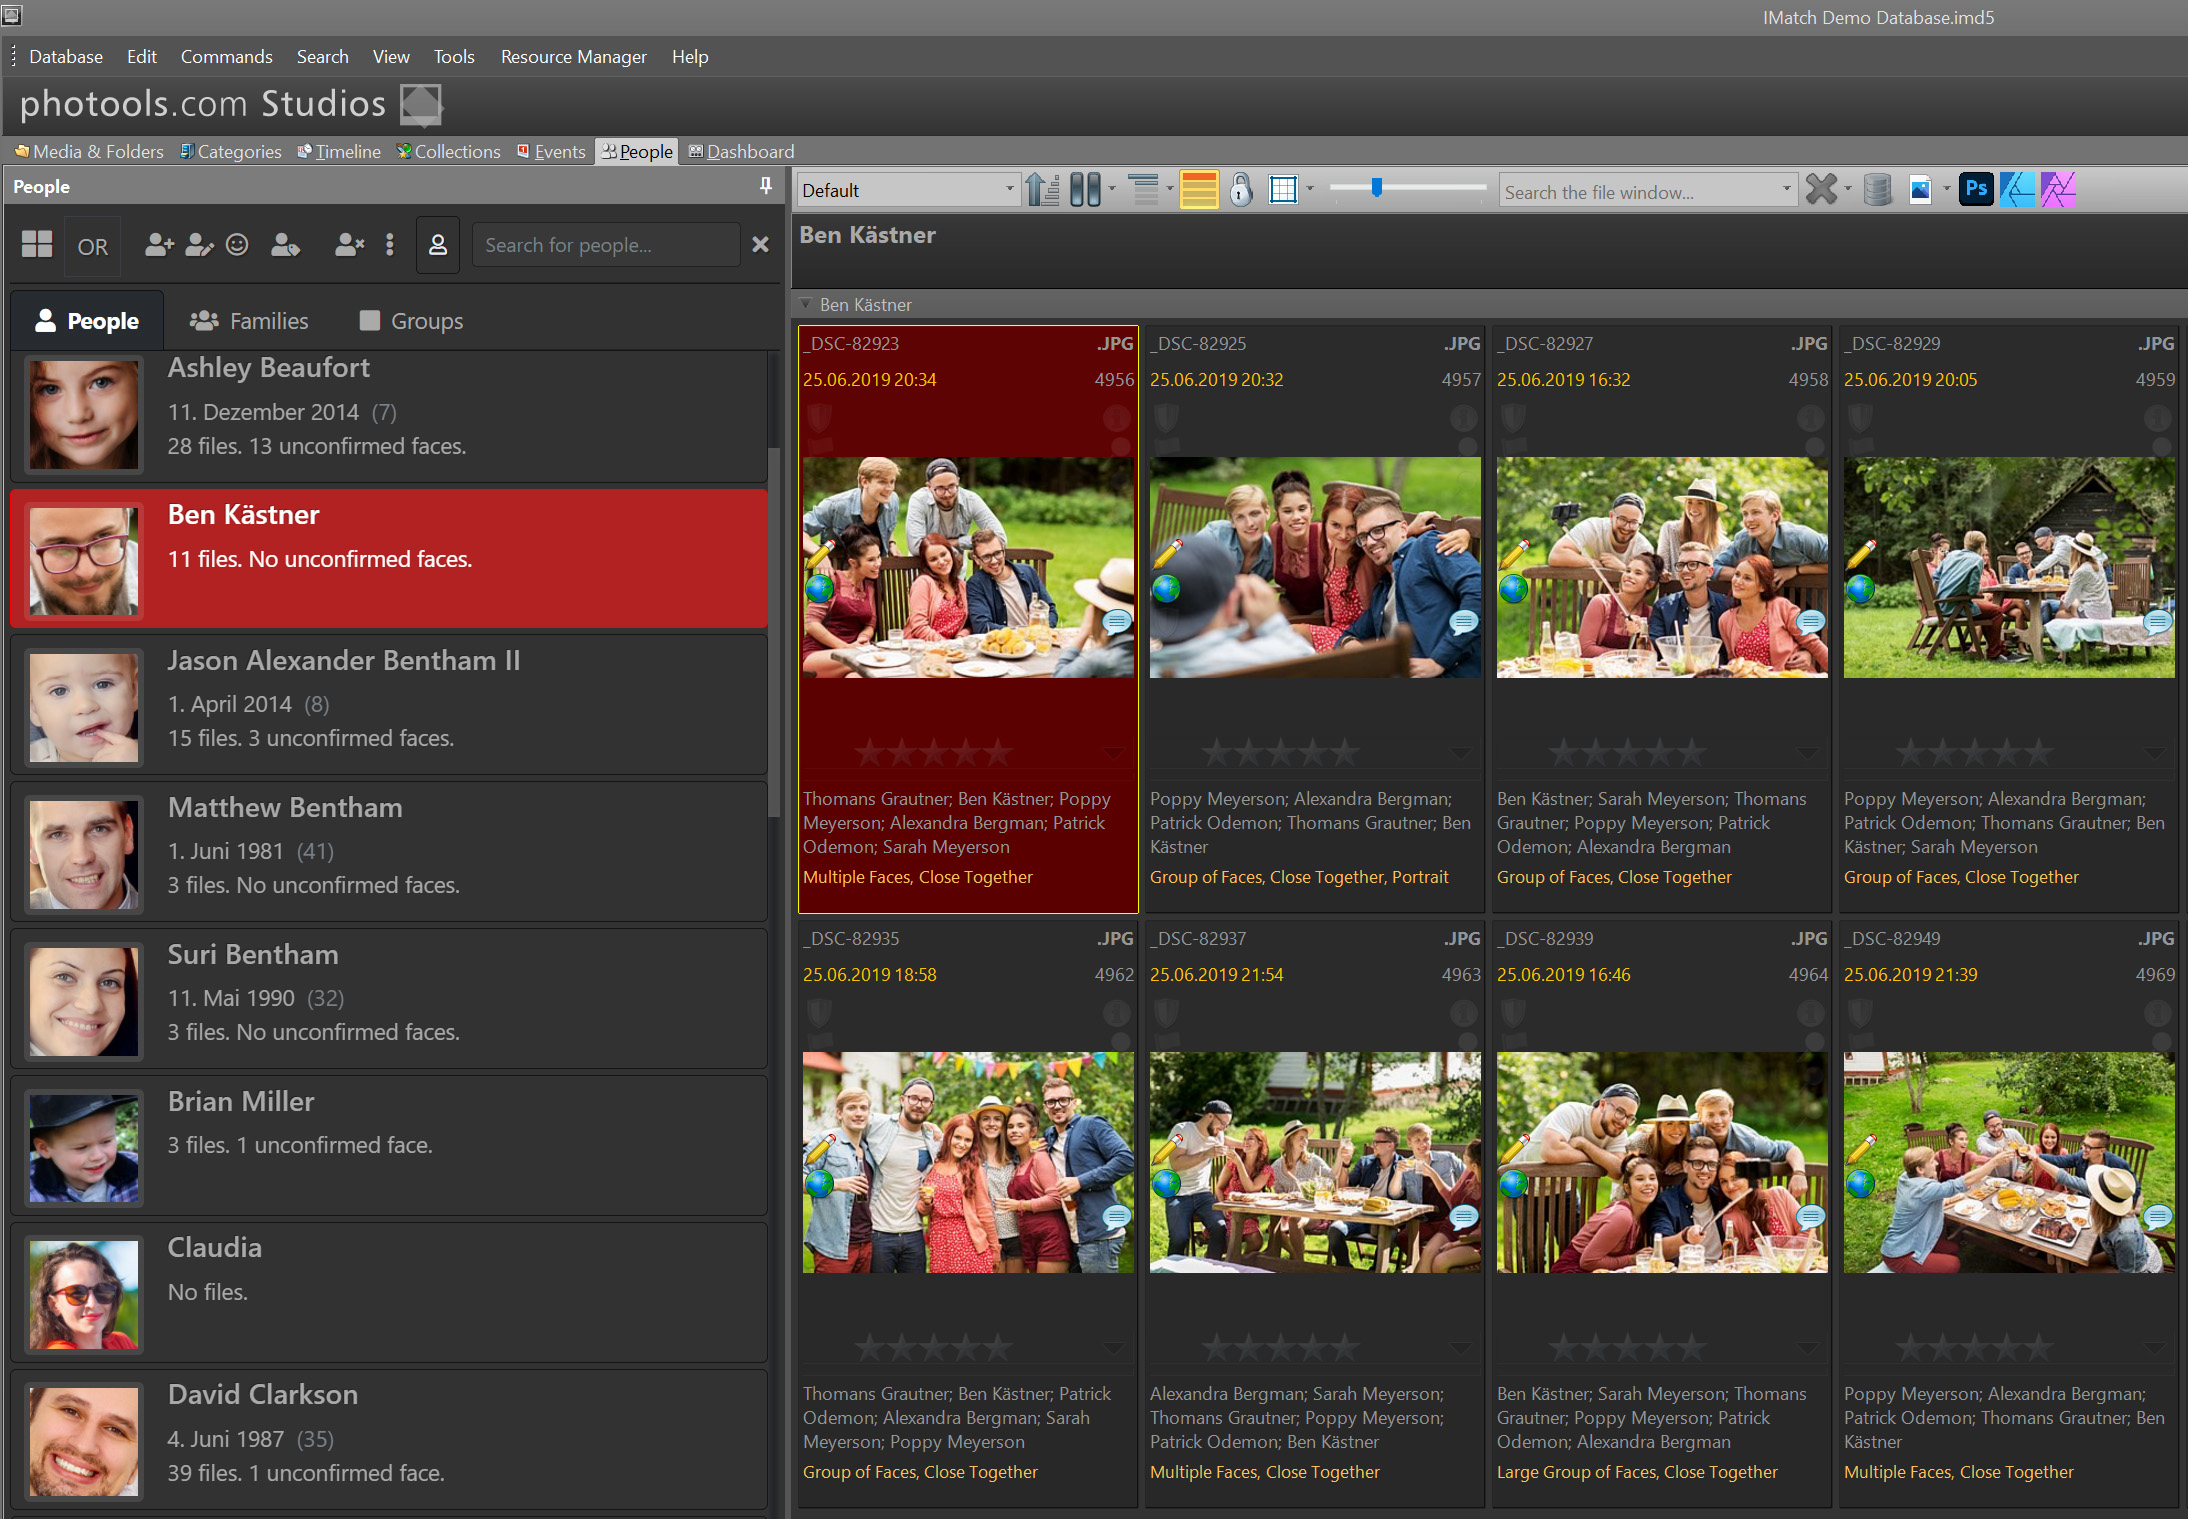Open the Collections navigation item
The width and height of the screenshot is (2188, 1519).
(x=459, y=151)
